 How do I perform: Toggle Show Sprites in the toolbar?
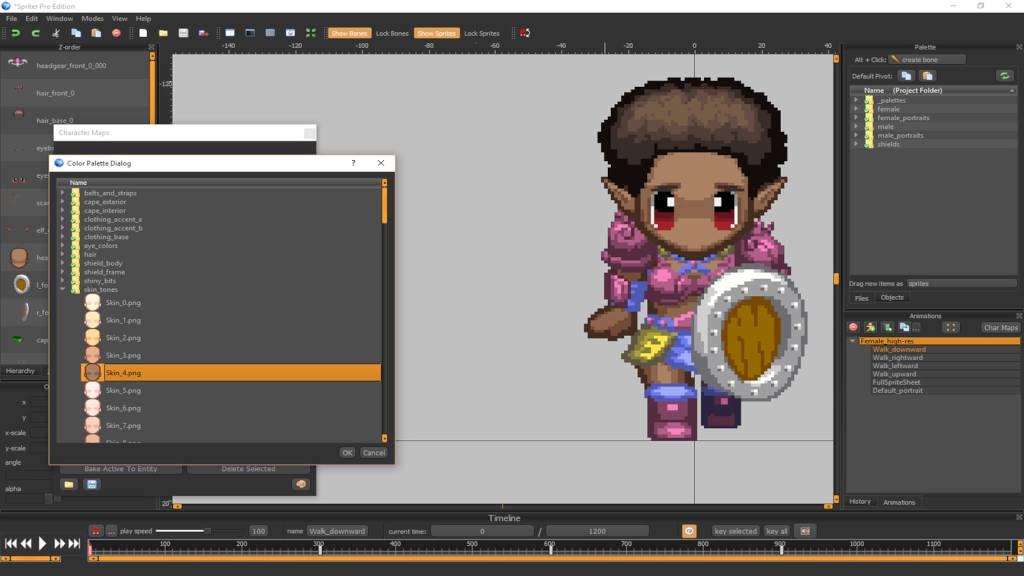coord(436,33)
